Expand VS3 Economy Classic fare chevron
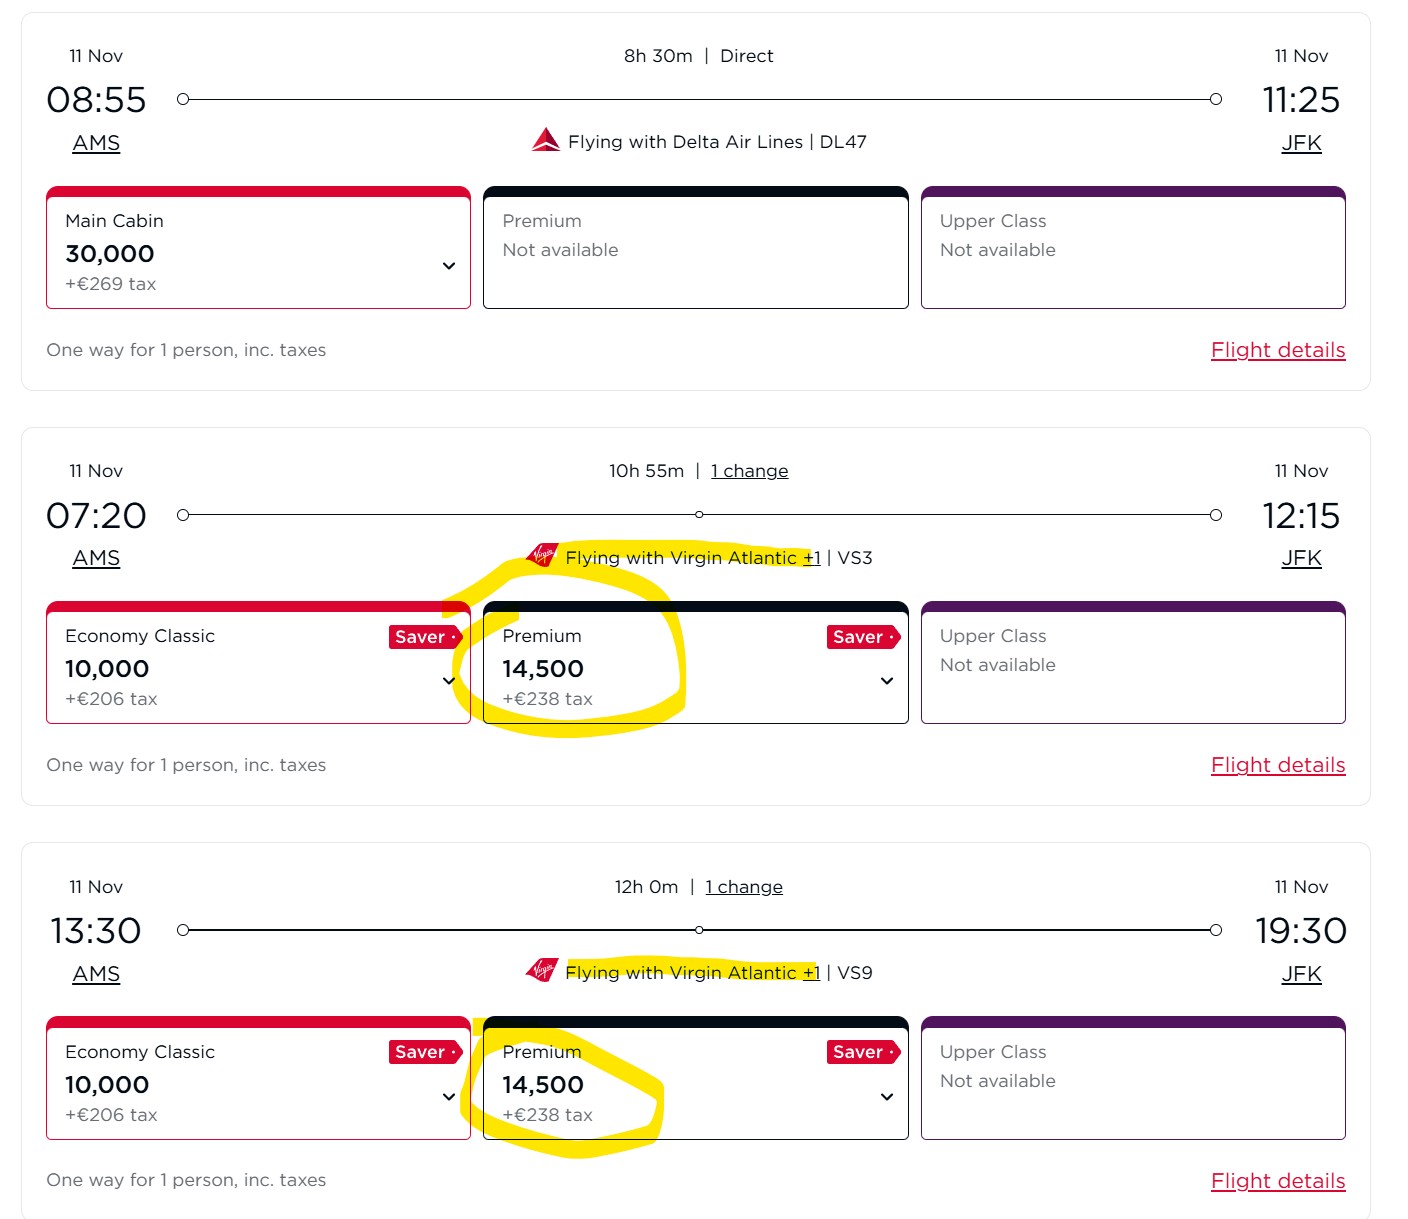The height and width of the screenshot is (1219, 1408). coord(449,681)
